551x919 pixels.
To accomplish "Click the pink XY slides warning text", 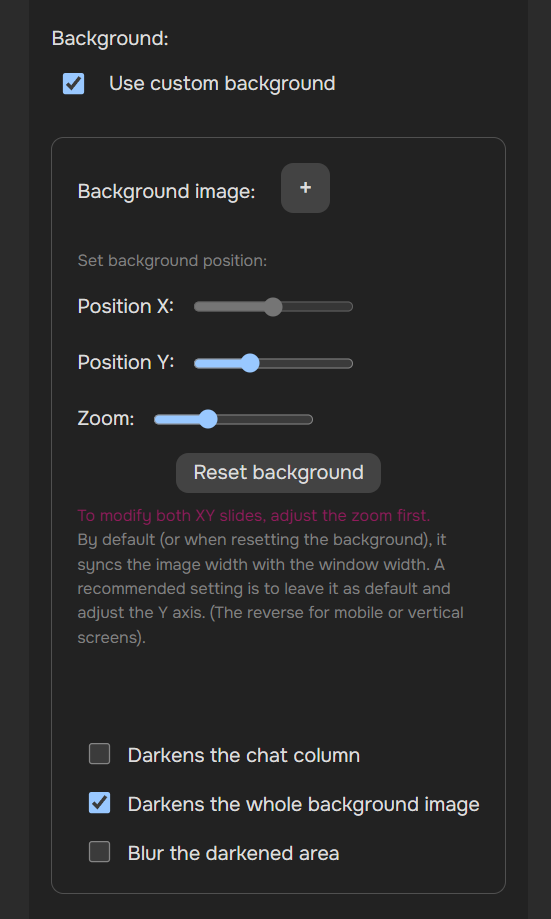I will (254, 516).
